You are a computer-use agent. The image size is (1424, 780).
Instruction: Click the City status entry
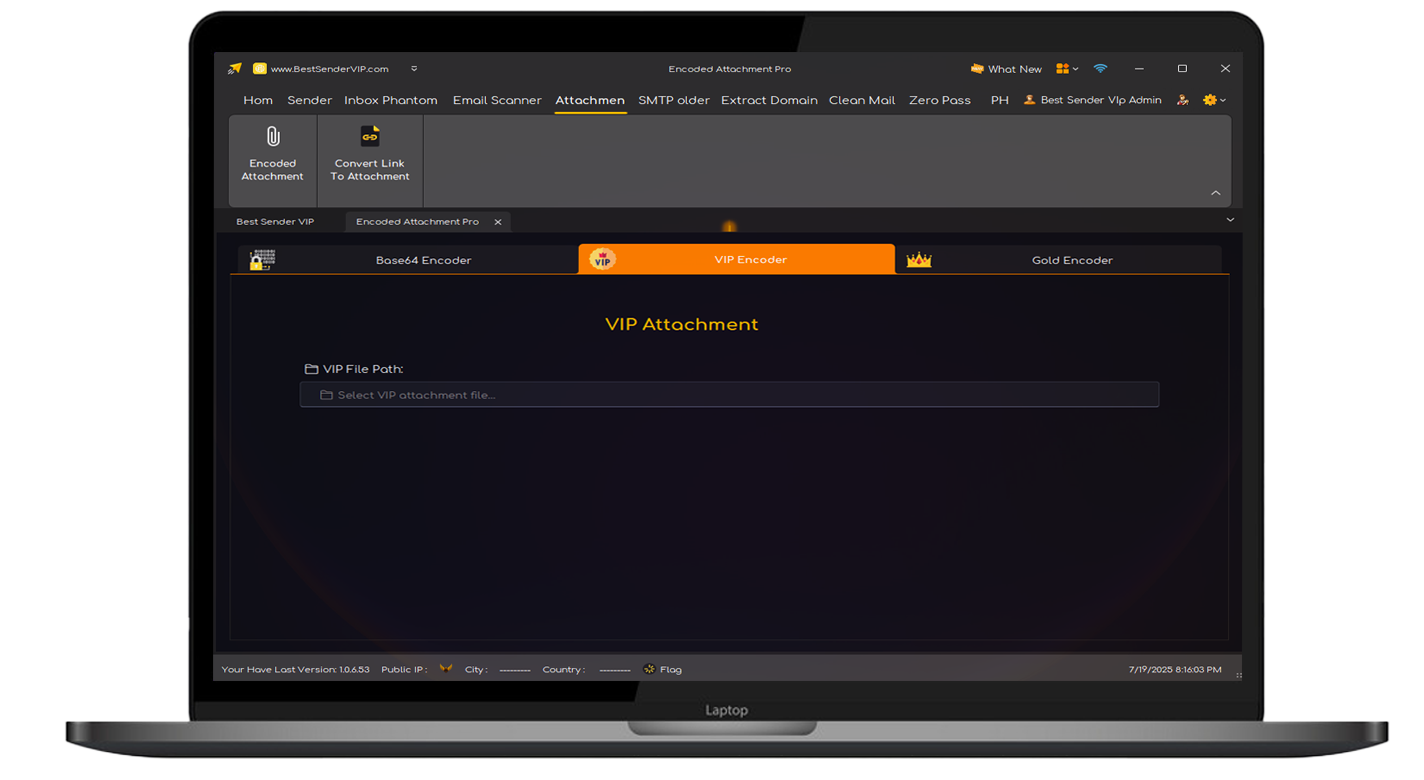coord(497,670)
